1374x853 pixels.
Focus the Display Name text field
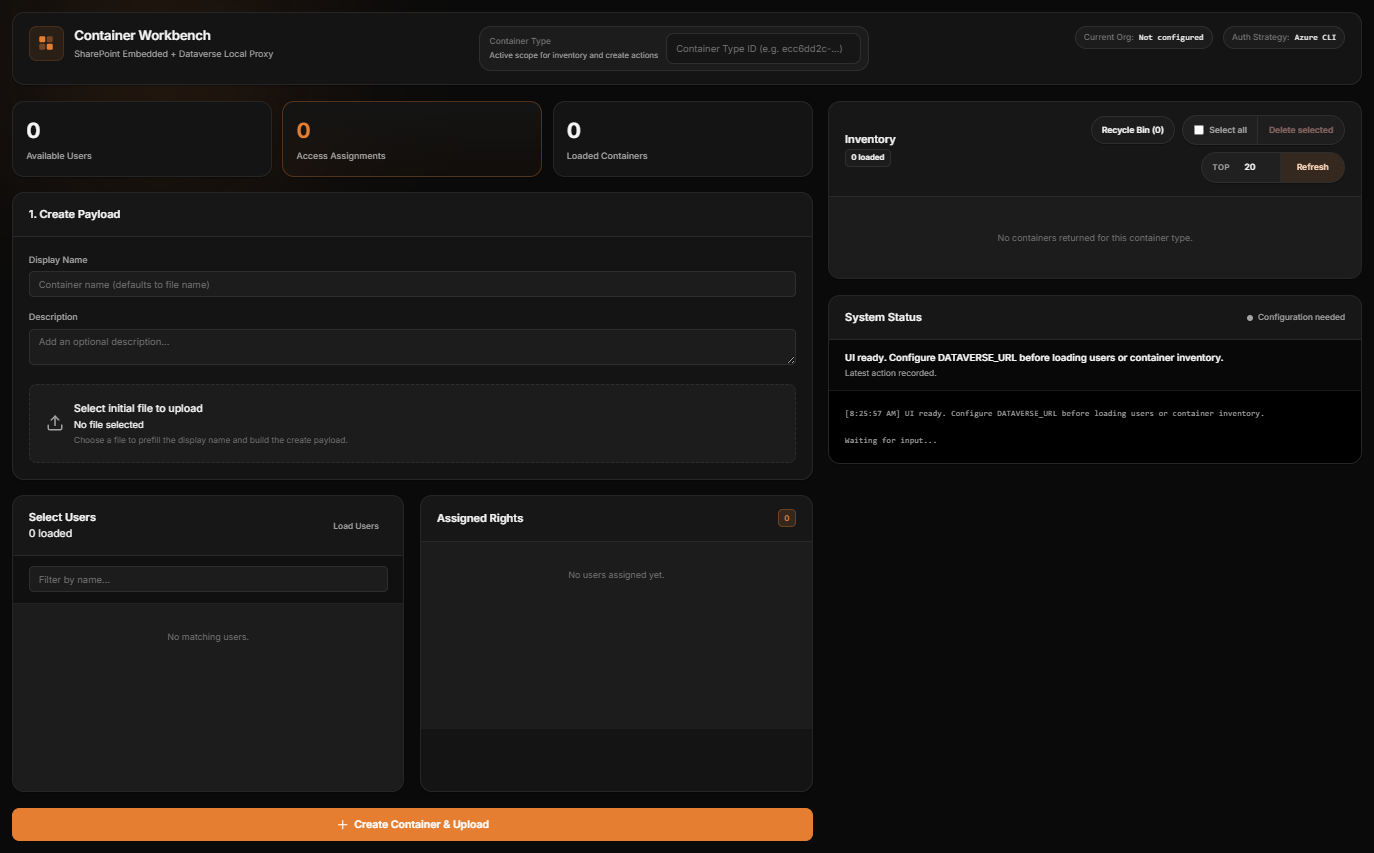pos(412,284)
